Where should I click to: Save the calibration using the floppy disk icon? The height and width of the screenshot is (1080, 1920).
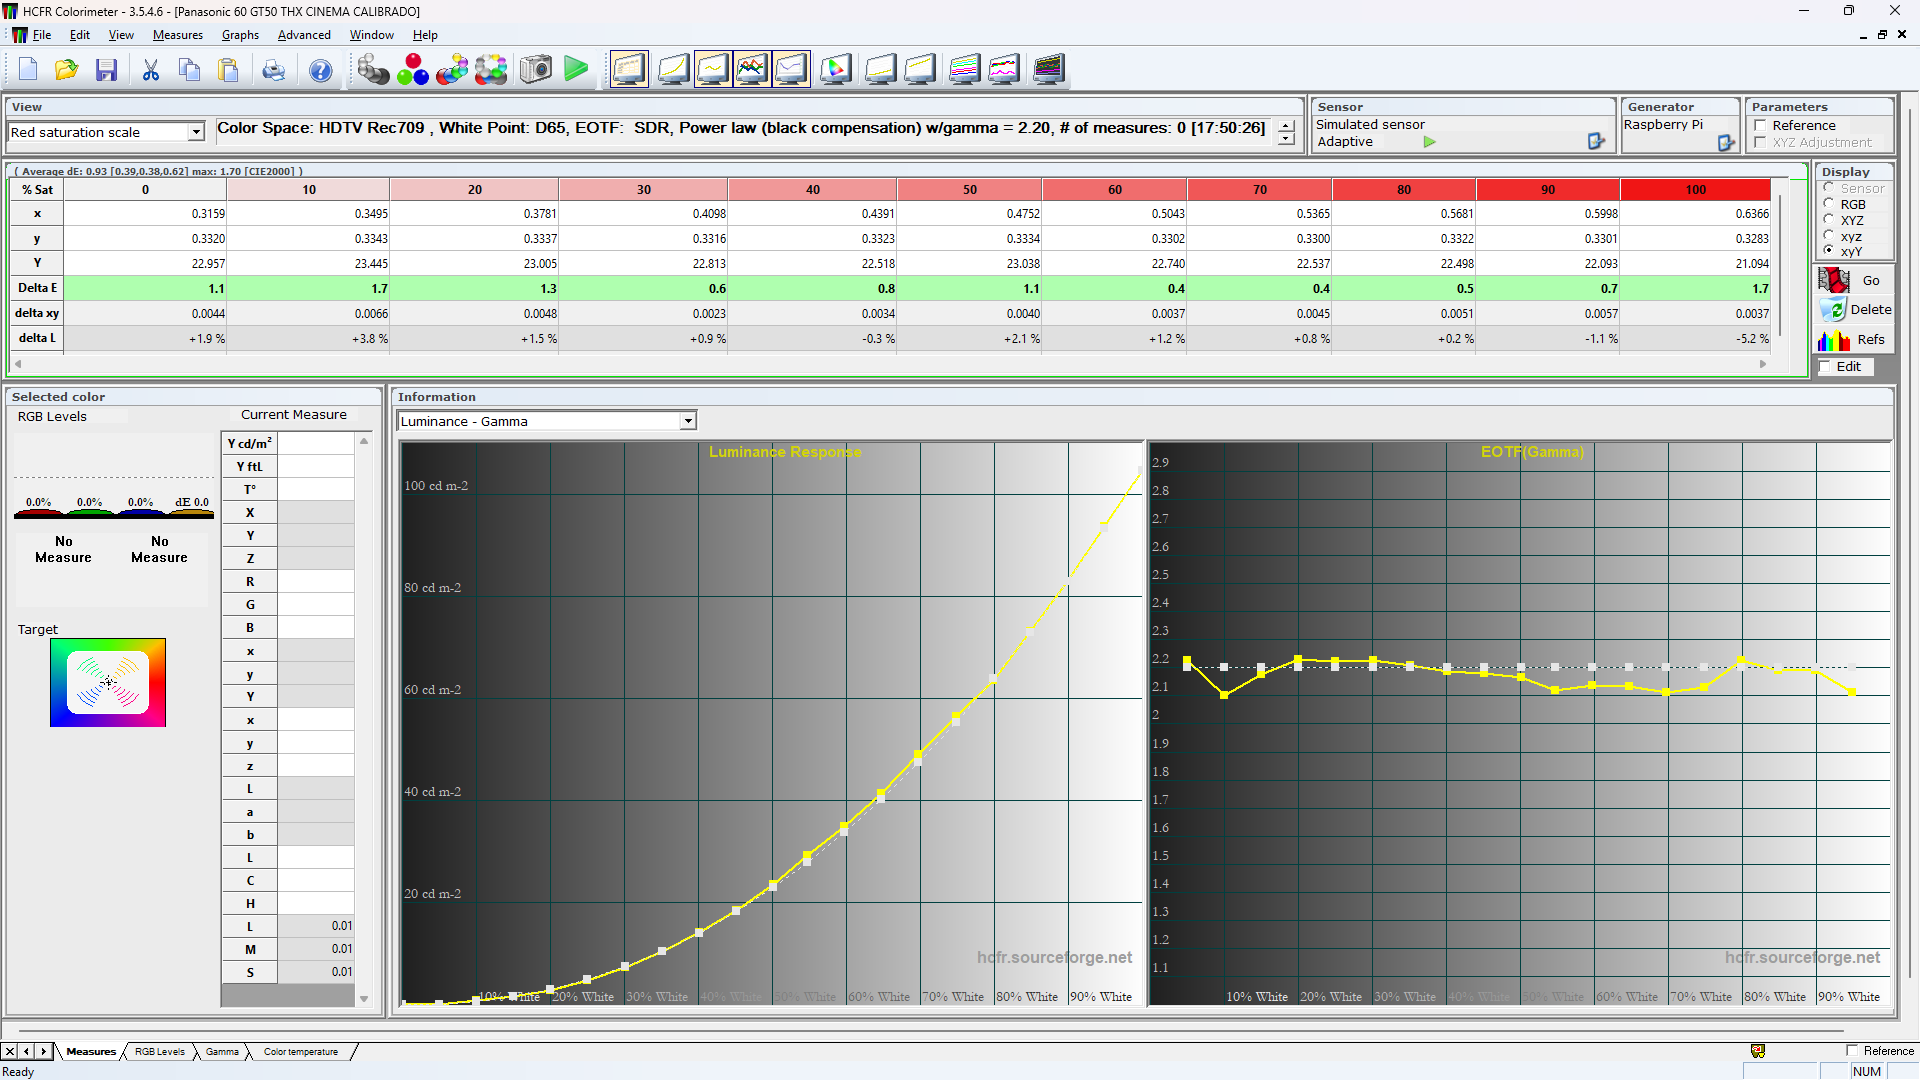point(106,69)
